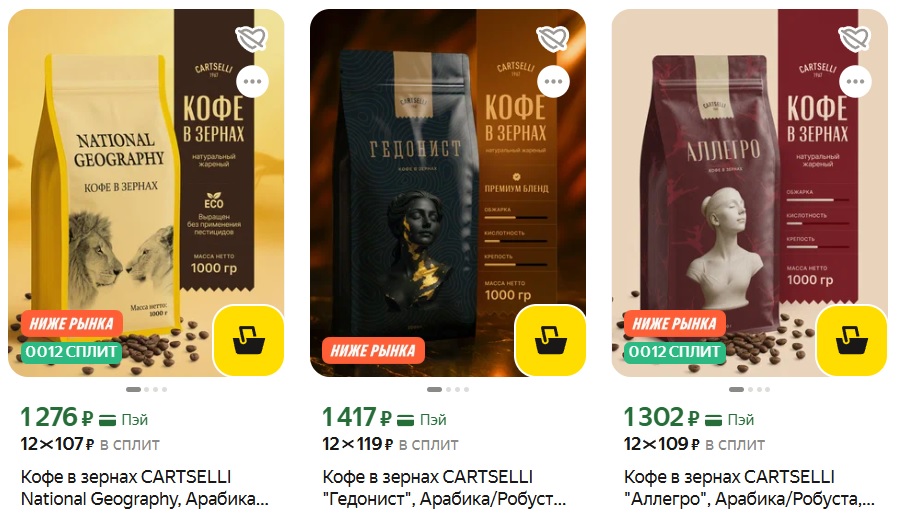
Task: Select image carousel dots under National Geography
Action: click(146, 389)
